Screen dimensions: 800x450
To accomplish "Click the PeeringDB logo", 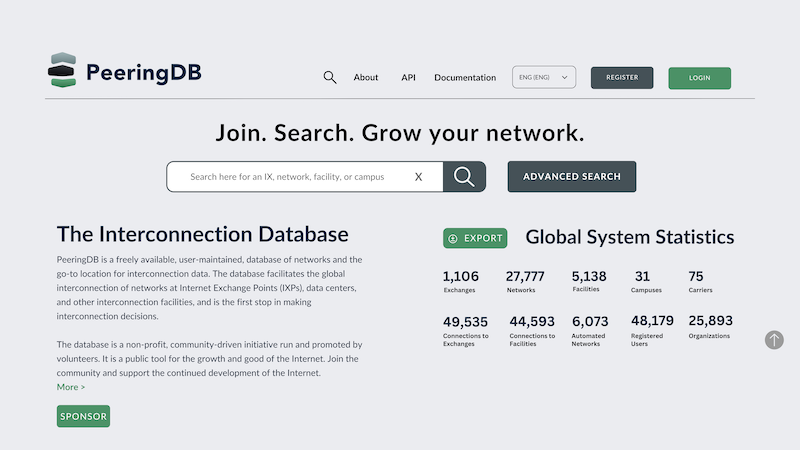I will (124, 71).
